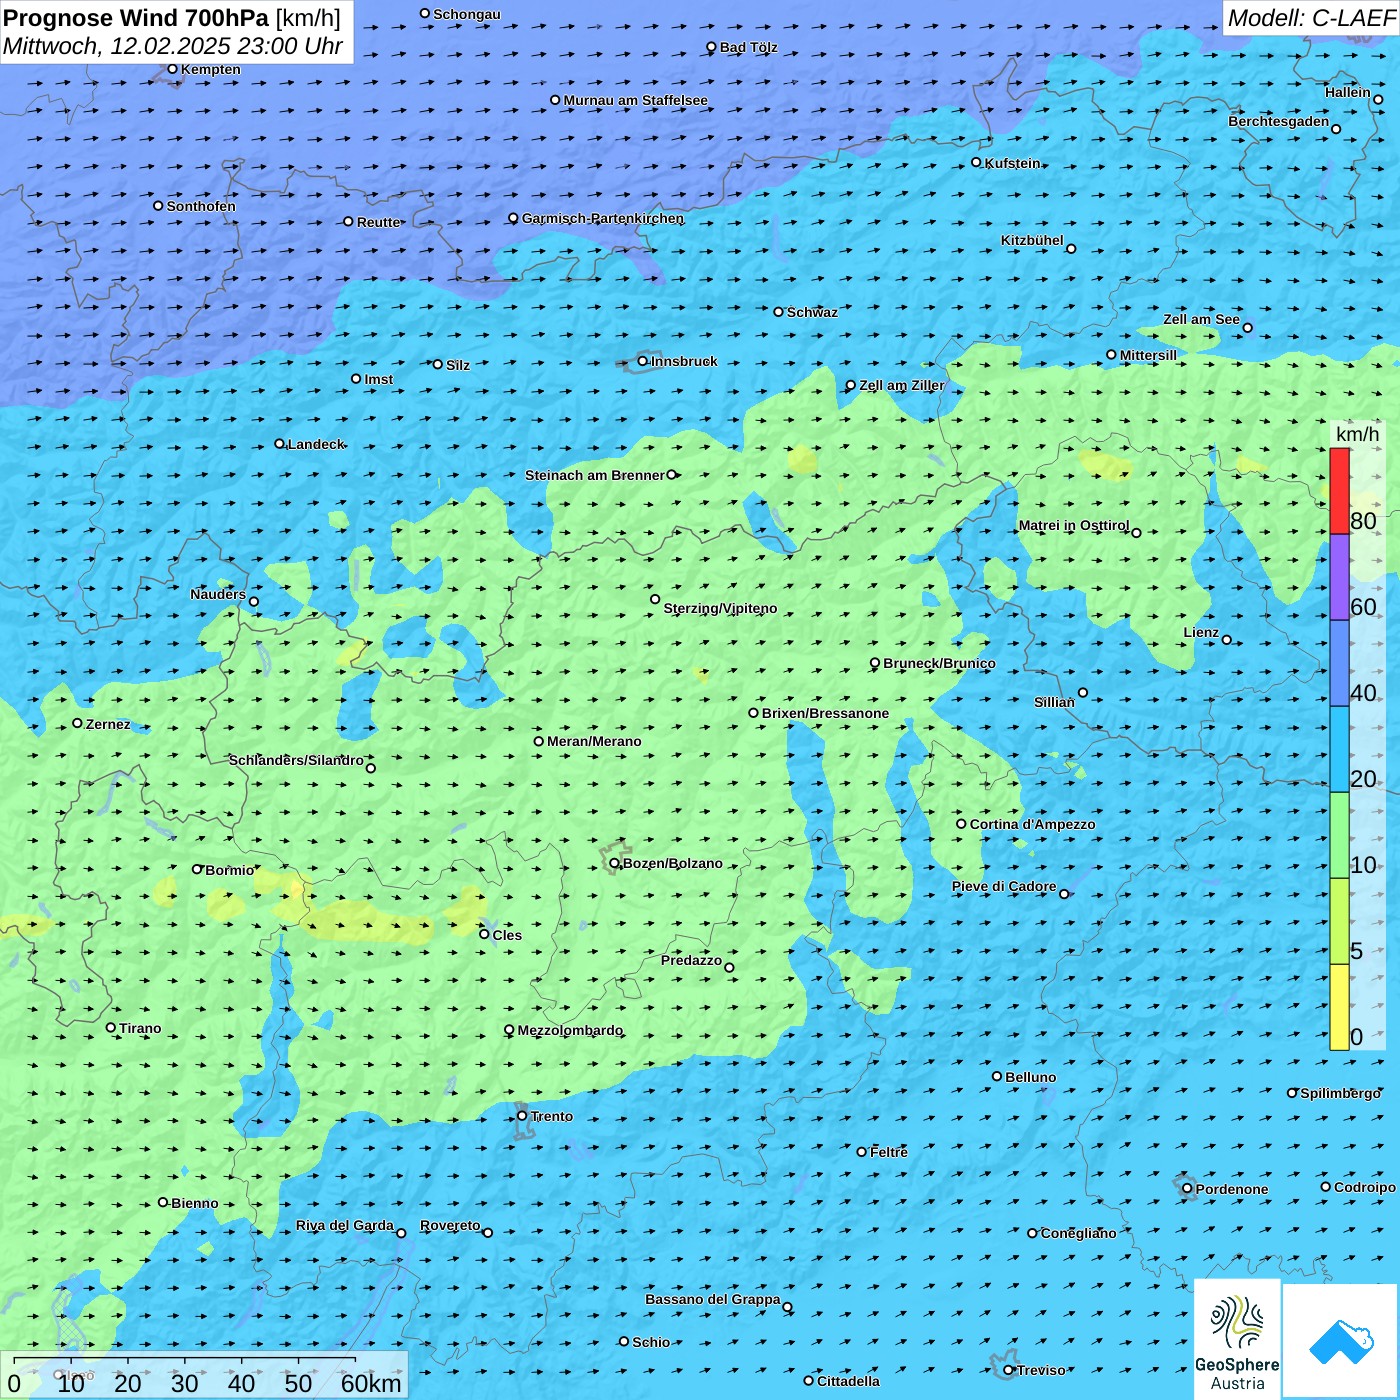
Task: Click the 'Modell: C-LAEF' label
Action: pos(1311,18)
